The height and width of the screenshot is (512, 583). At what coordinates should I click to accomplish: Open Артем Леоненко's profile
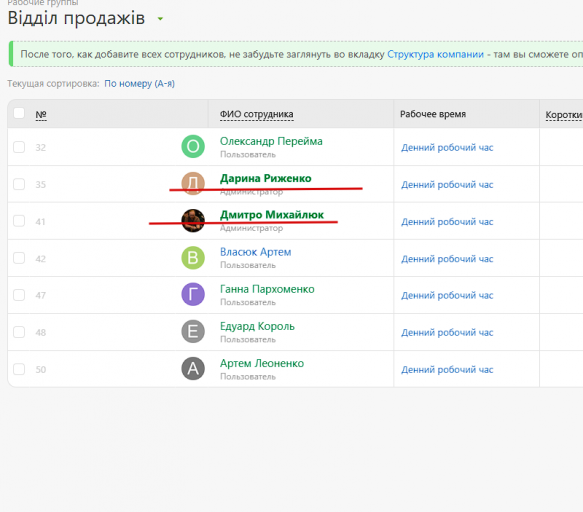tap(262, 363)
